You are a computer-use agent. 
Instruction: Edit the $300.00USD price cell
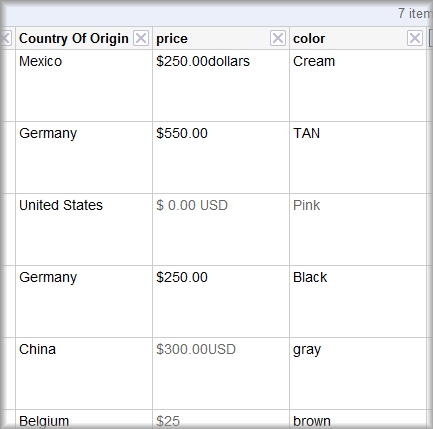tap(221, 374)
